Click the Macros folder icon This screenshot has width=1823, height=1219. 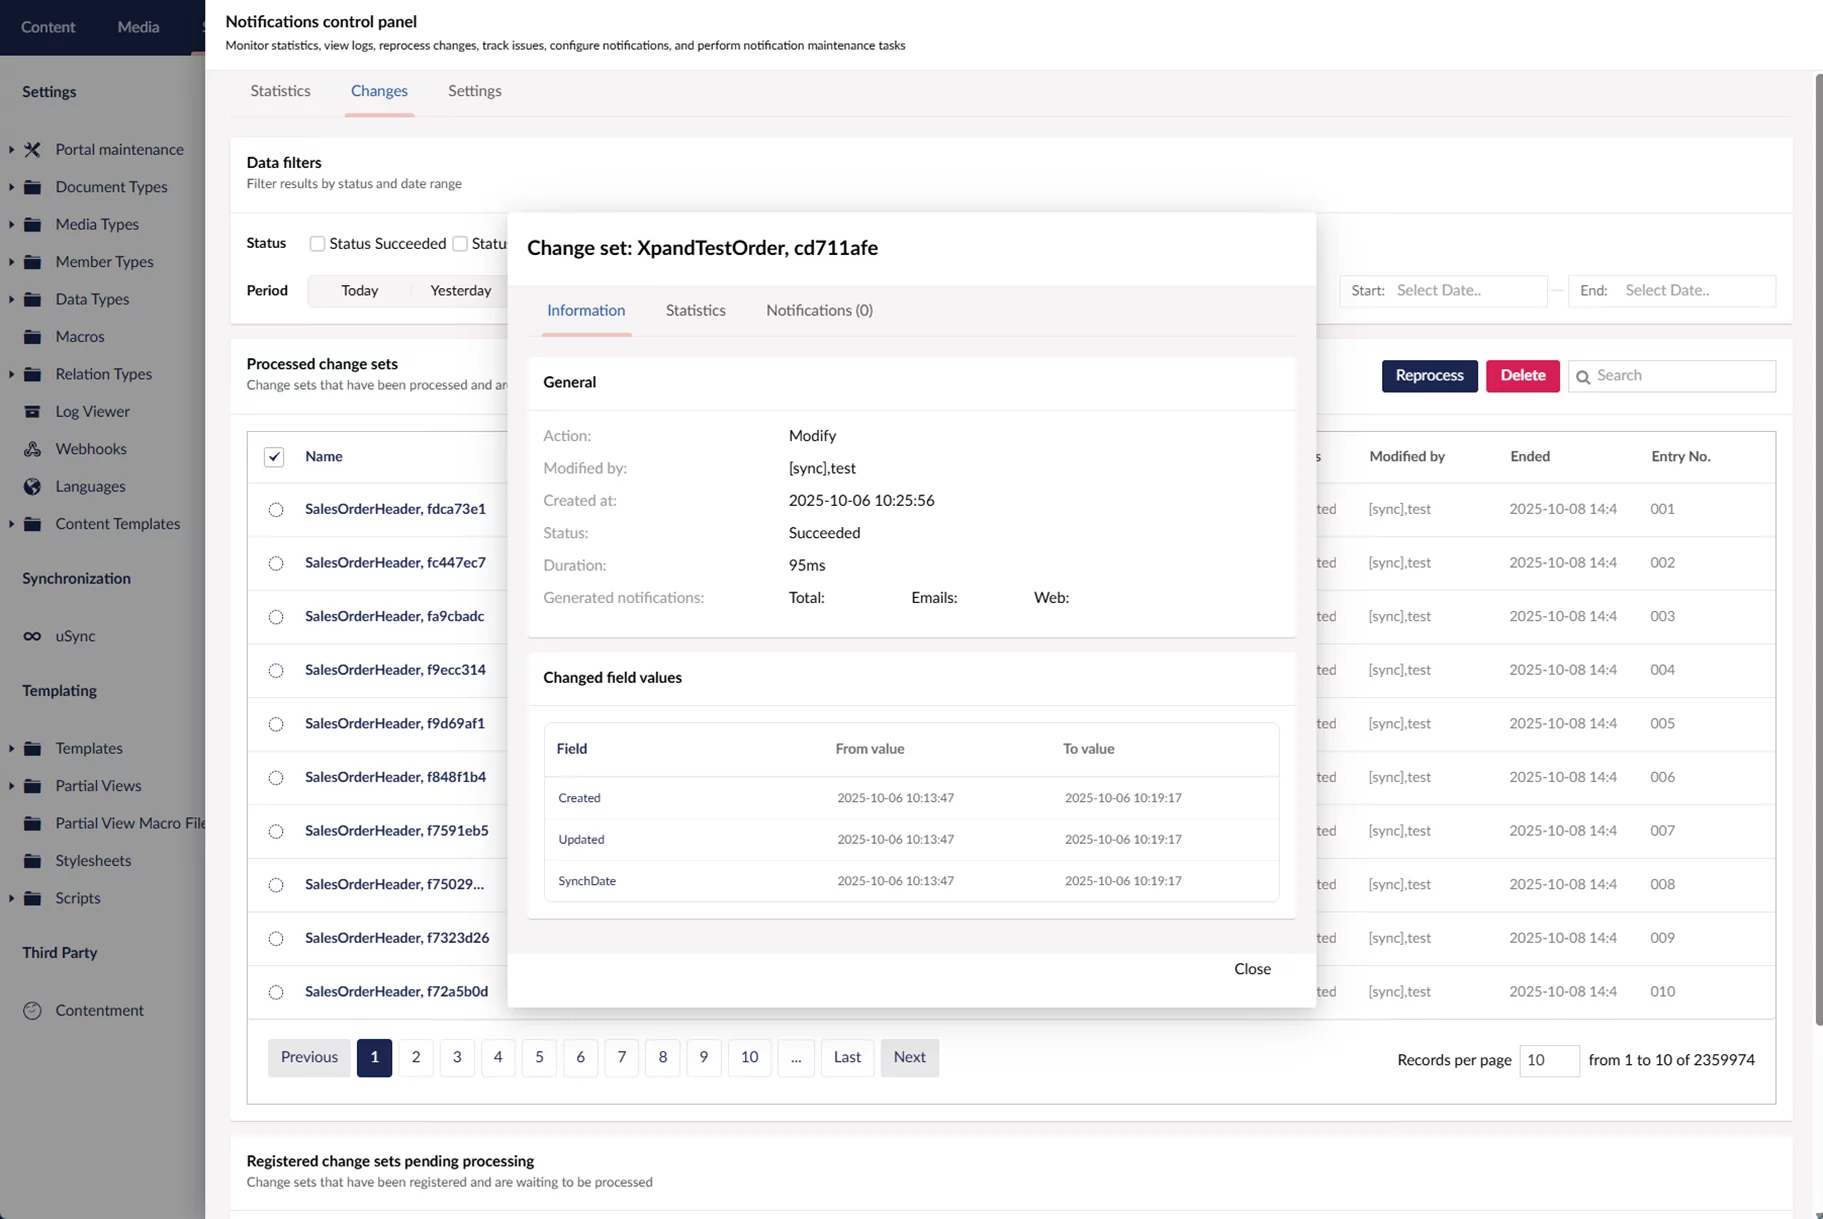[32, 337]
